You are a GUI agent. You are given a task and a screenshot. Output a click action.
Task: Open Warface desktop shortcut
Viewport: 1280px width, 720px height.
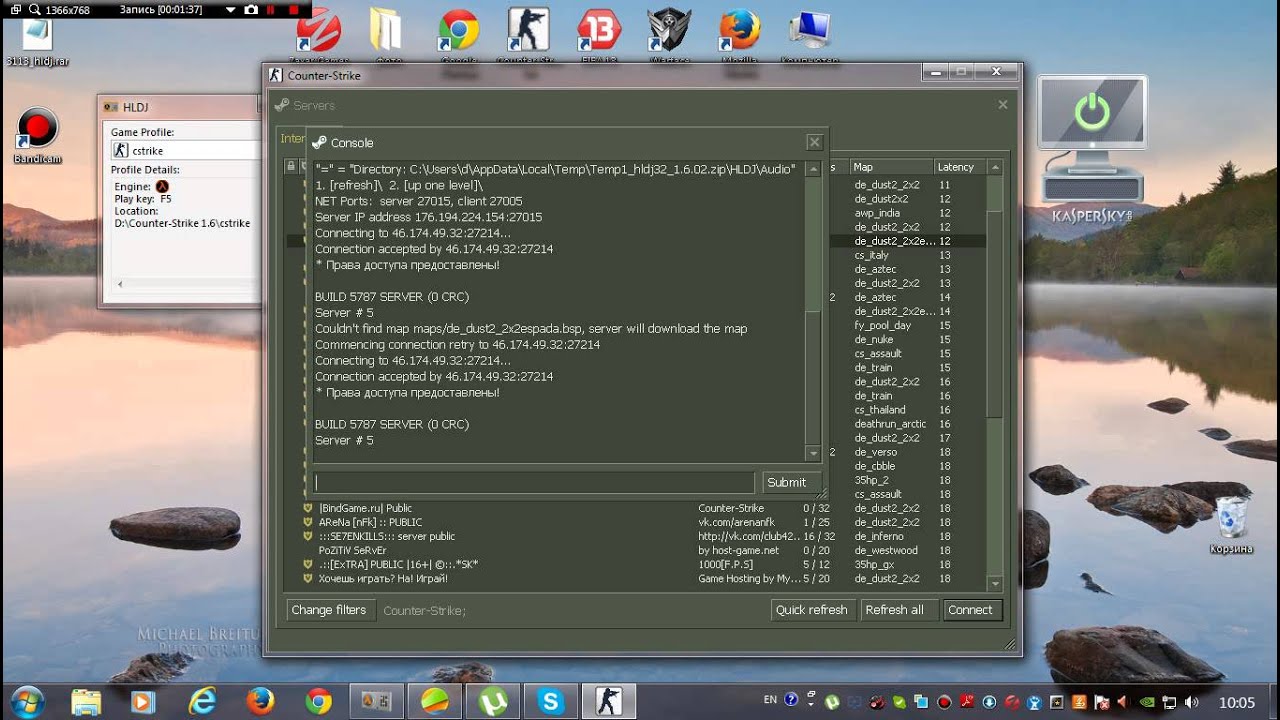point(669,35)
